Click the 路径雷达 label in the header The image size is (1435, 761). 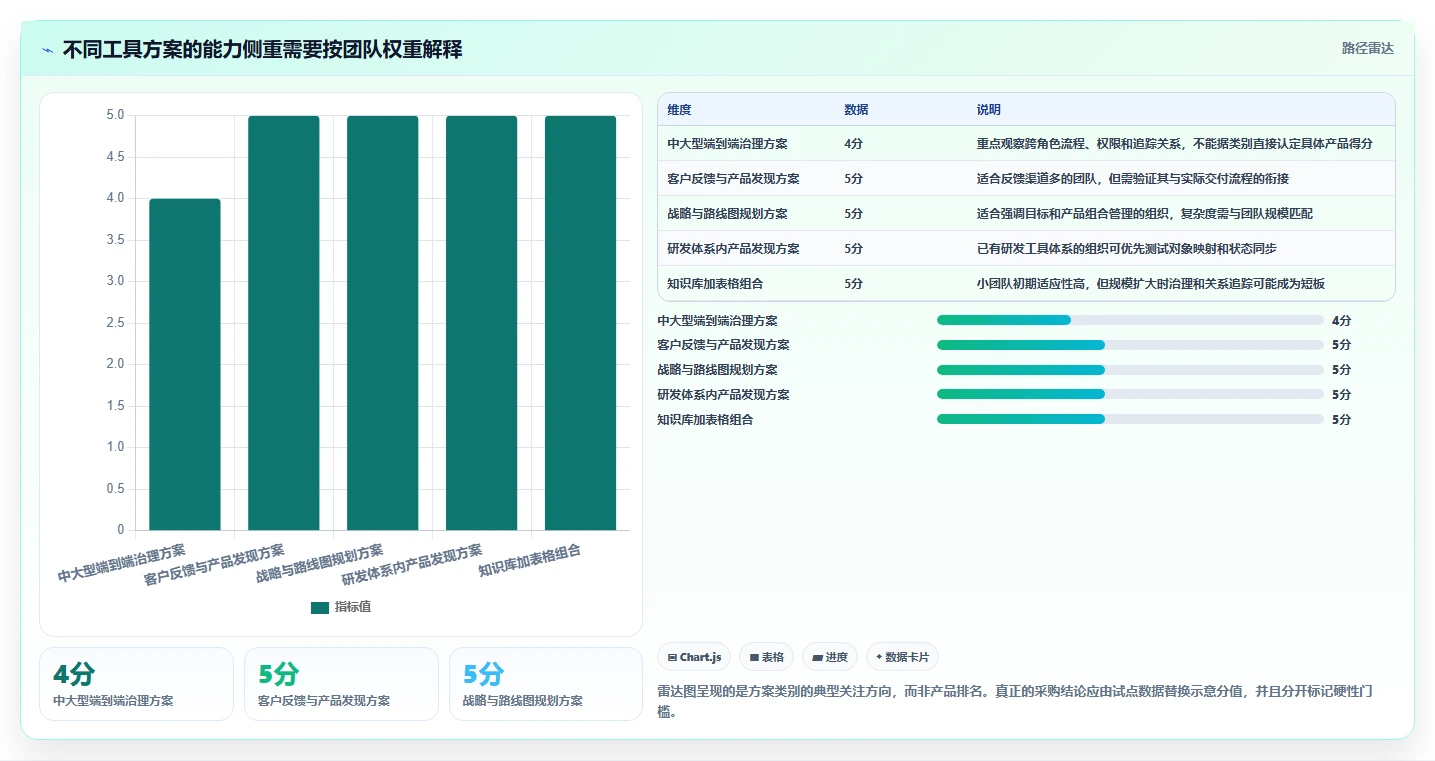pyautogui.click(x=1367, y=48)
